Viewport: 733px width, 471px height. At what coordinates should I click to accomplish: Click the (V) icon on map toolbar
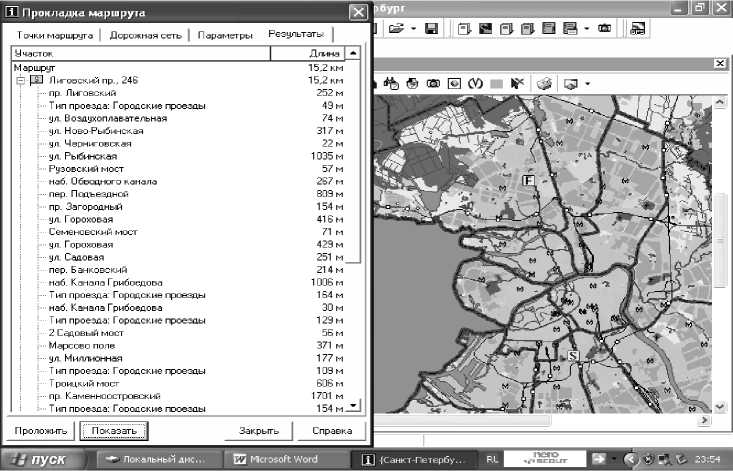coord(476,82)
